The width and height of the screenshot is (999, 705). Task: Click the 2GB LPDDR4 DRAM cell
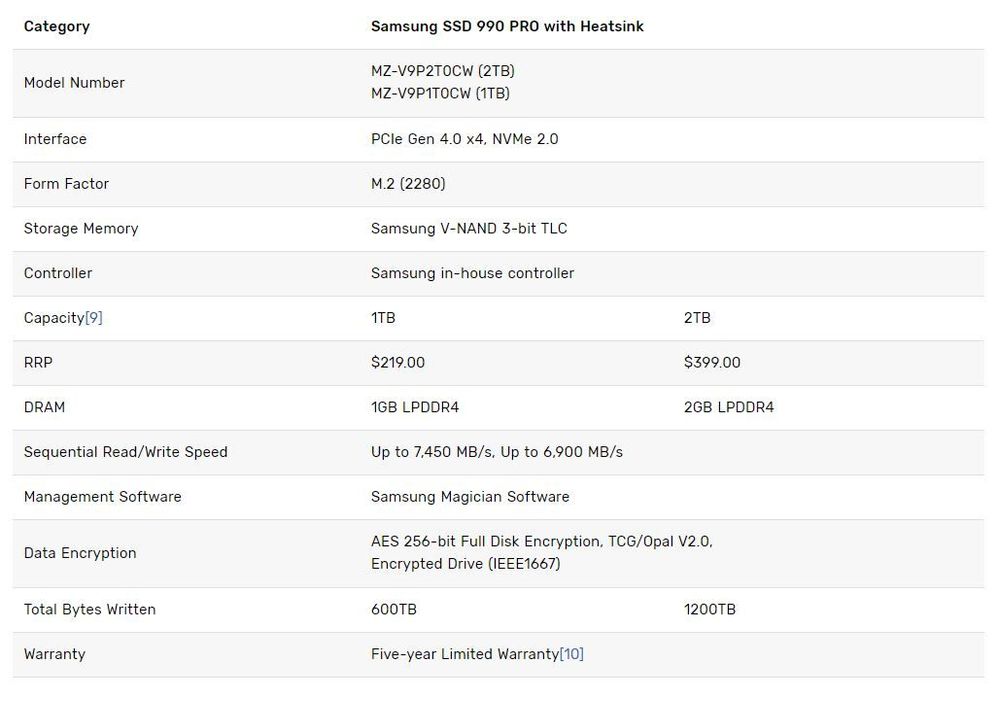pos(729,408)
